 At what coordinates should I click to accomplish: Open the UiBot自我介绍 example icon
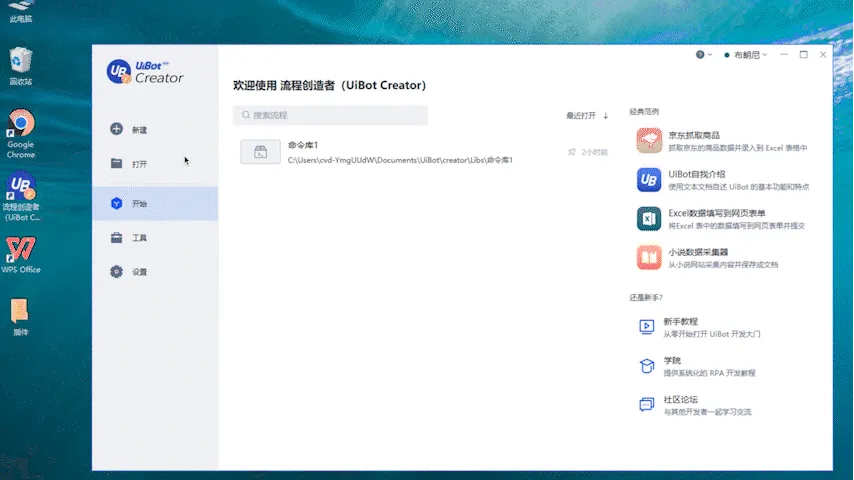[x=649, y=180]
